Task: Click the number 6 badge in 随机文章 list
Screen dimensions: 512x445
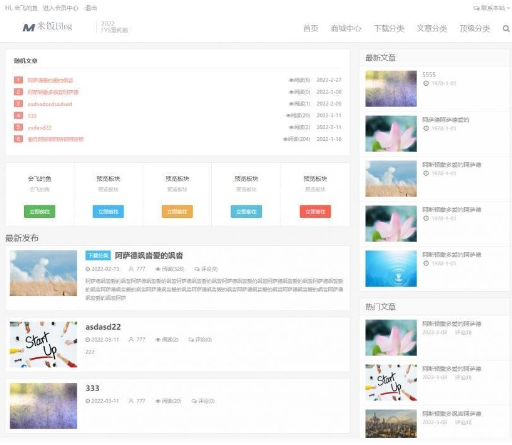Action: click(x=18, y=139)
